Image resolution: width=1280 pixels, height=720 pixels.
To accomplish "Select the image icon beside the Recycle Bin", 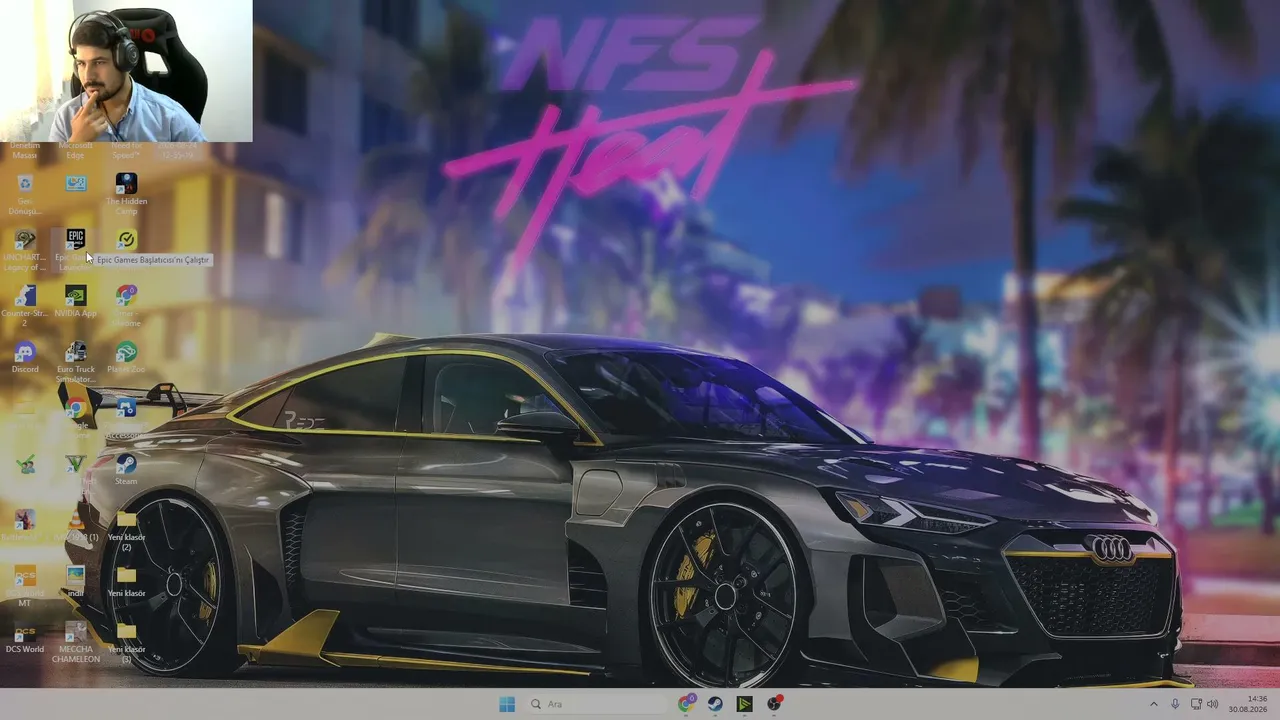I will [76, 184].
